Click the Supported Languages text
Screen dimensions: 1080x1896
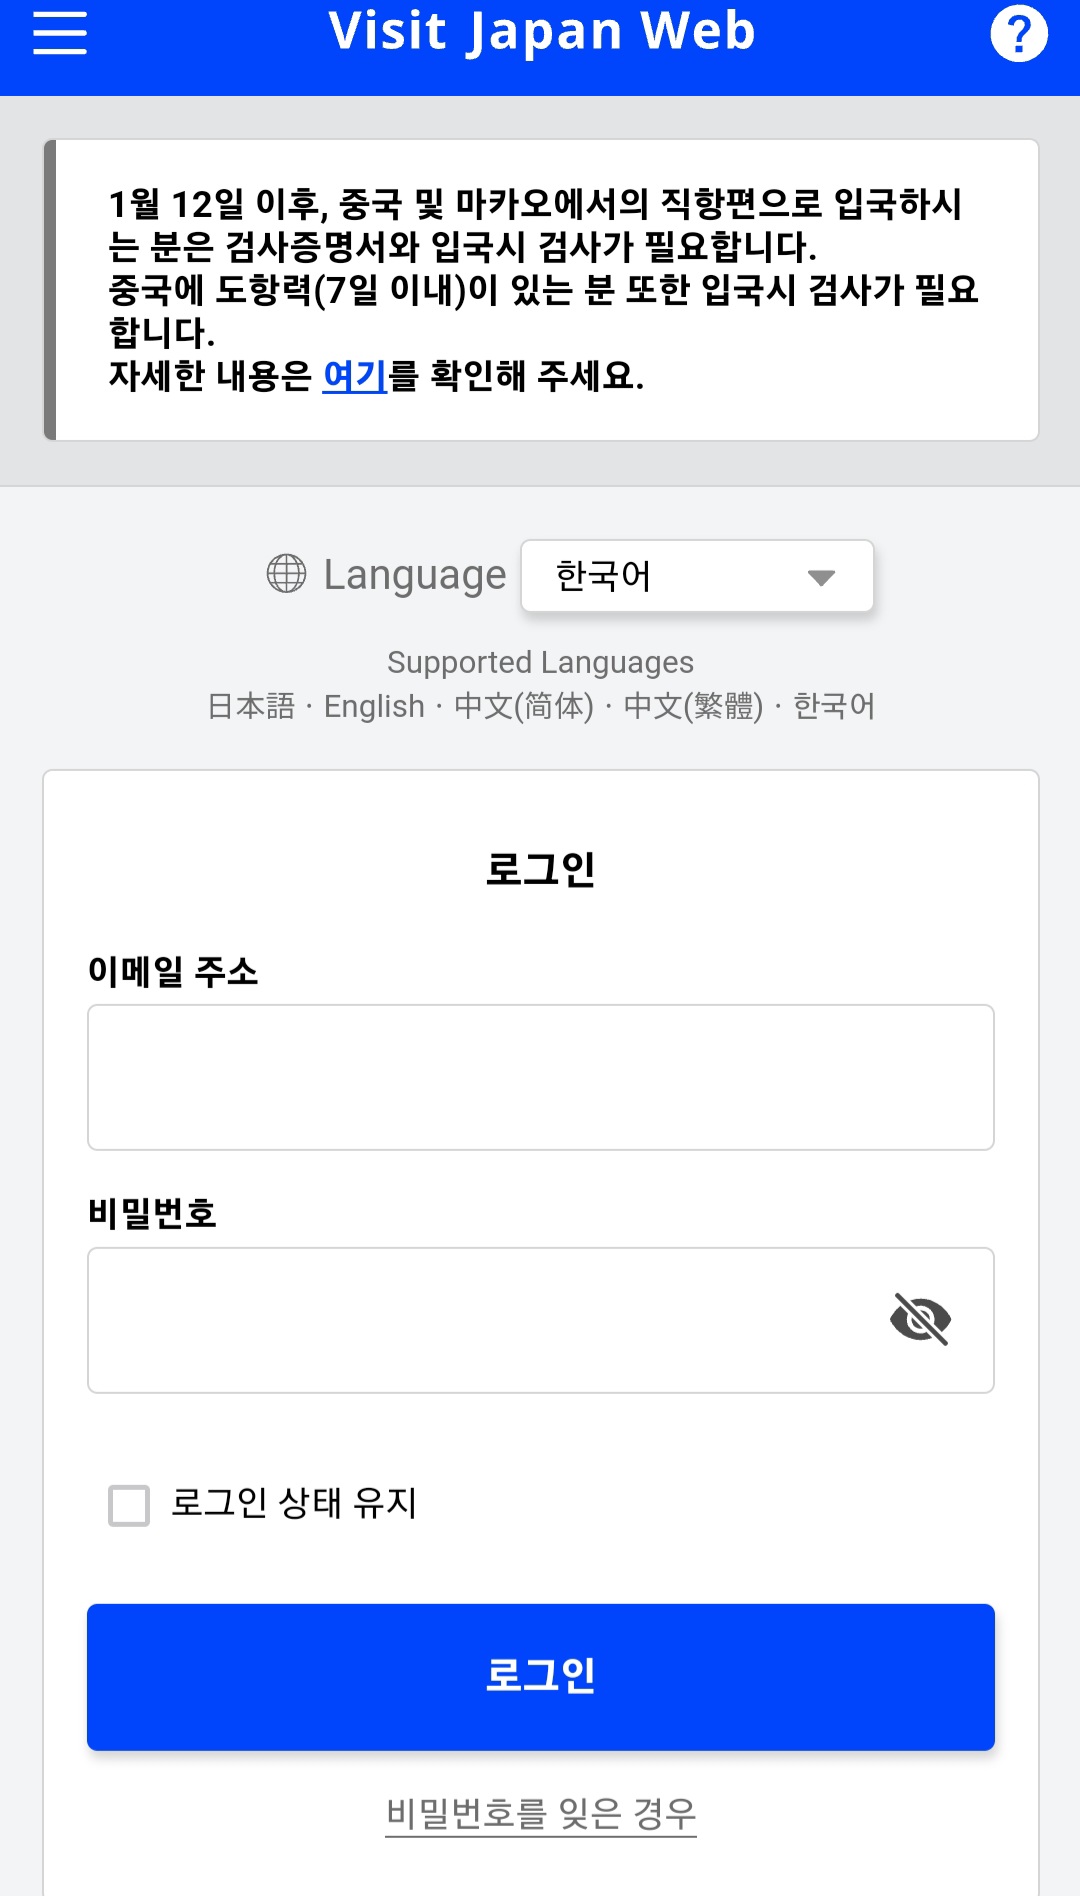pos(540,662)
